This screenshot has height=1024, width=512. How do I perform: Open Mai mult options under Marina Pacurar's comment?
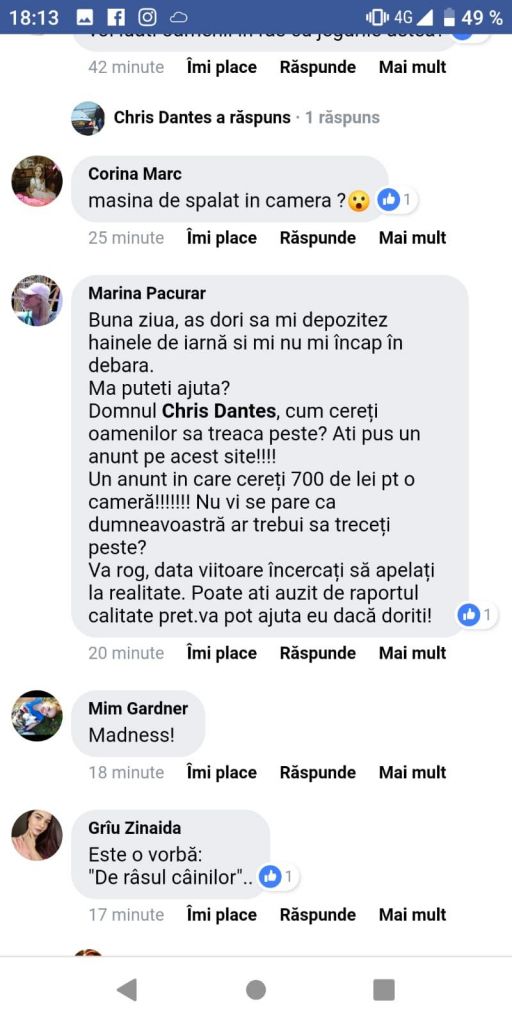[412, 653]
